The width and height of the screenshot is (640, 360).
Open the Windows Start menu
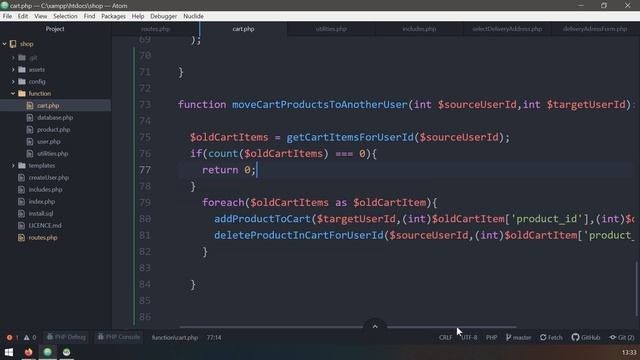coord(9,352)
